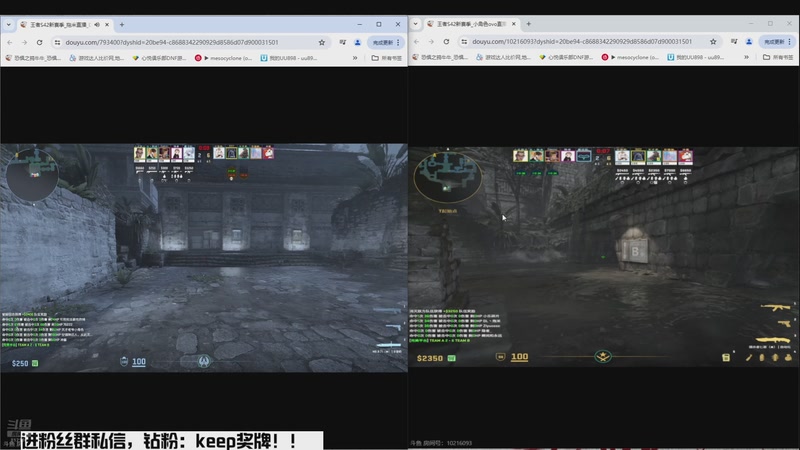This screenshot has height=450, width=800.
Task: Open mesocyclone bookmark in the 10216093 window
Action: tap(631, 57)
